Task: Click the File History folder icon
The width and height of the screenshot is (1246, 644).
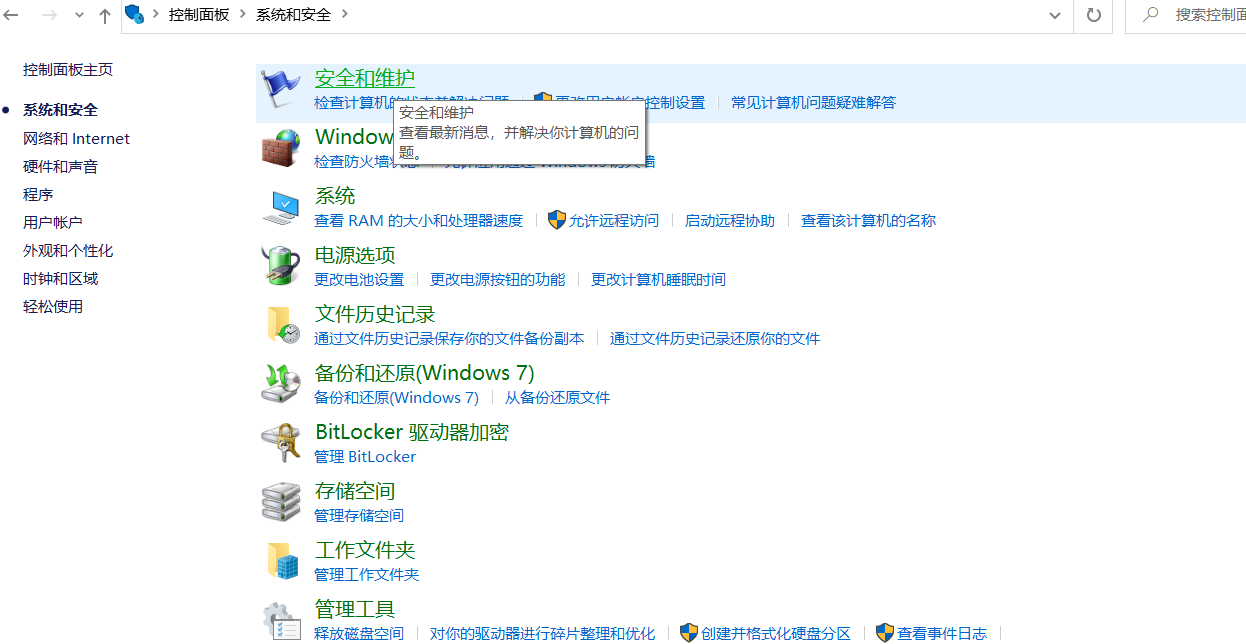Action: coord(281,325)
